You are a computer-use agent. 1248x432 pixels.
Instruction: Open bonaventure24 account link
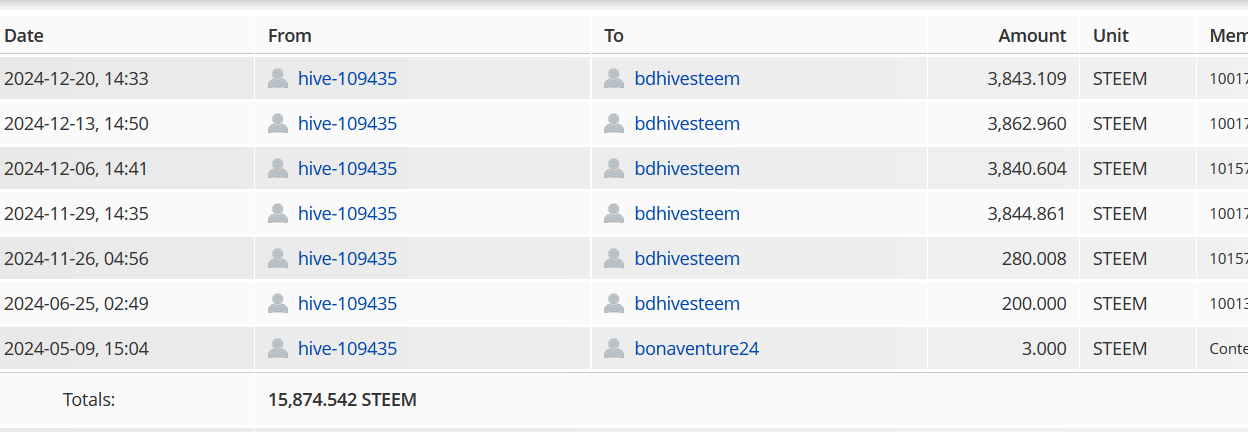coord(696,349)
